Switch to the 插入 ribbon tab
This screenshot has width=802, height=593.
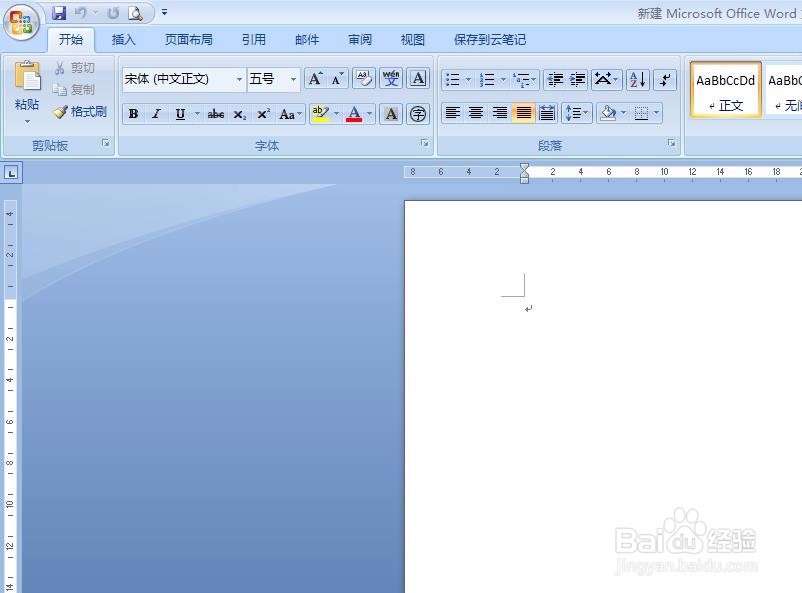(x=123, y=40)
